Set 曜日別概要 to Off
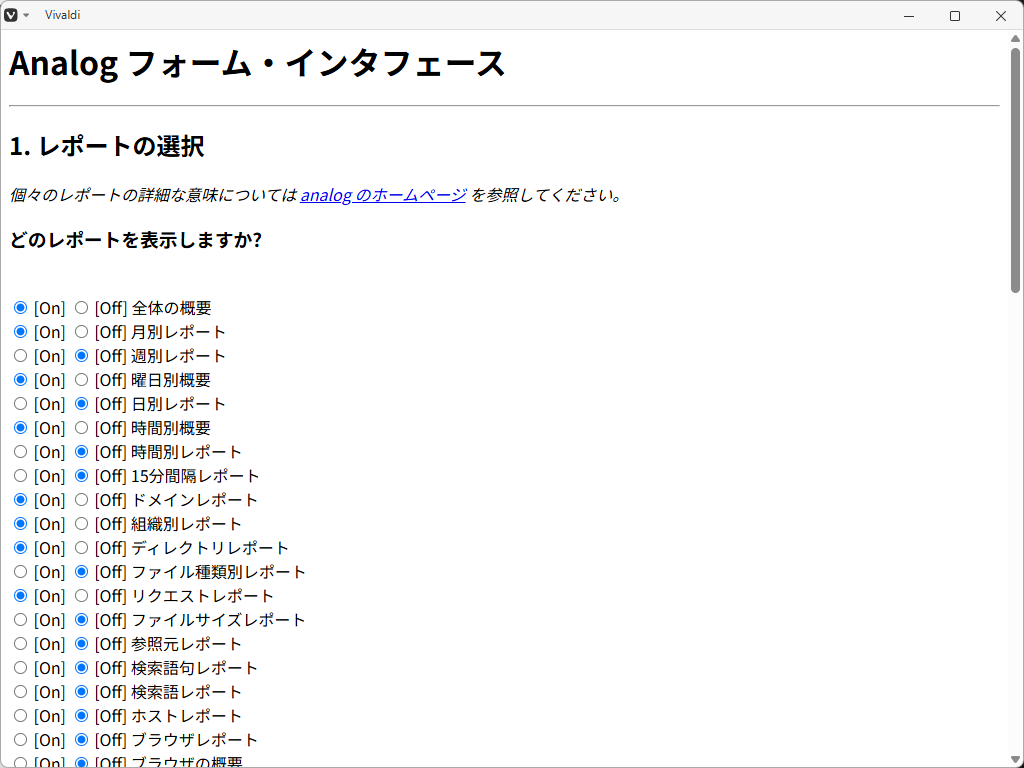Screen dimensions: 1024x768 (81, 379)
